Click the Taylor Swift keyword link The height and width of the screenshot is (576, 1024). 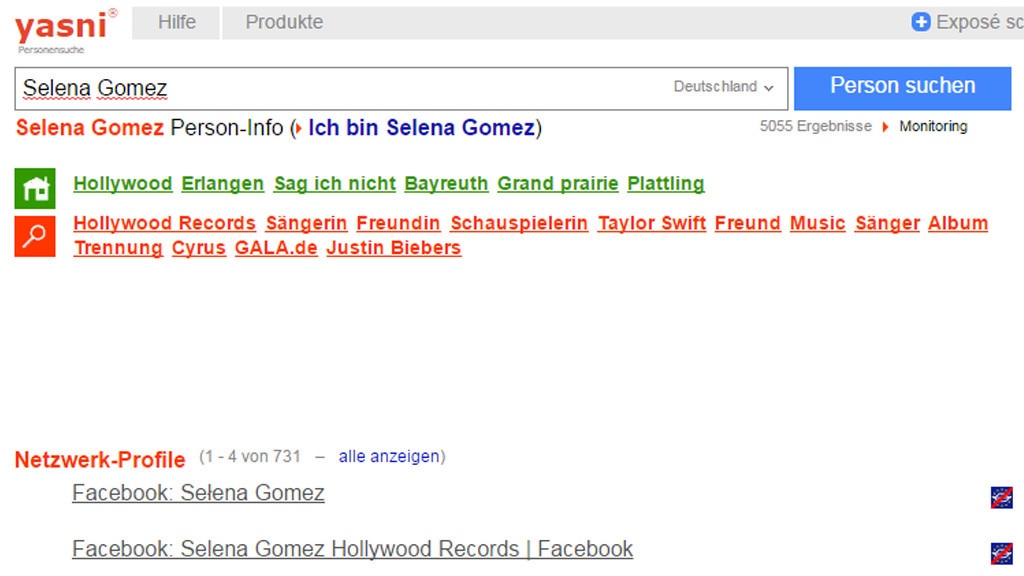651,223
